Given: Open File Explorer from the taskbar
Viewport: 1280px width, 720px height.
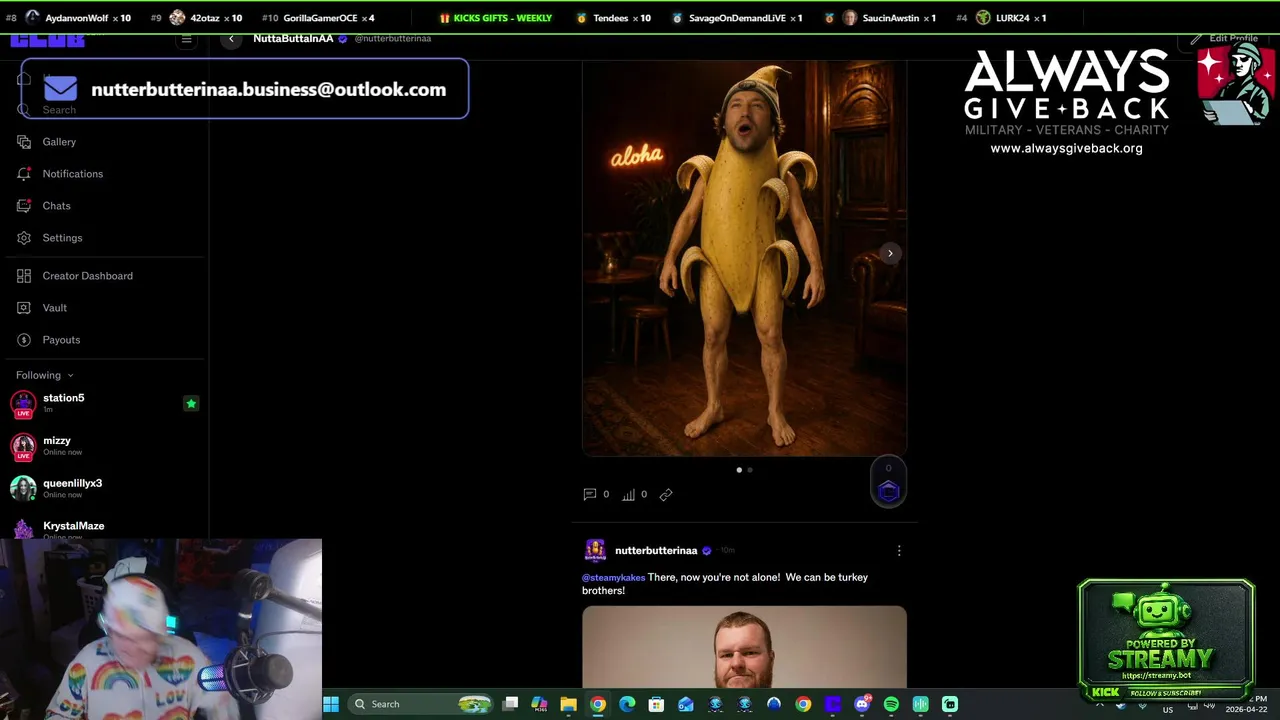Looking at the screenshot, I should (568, 704).
